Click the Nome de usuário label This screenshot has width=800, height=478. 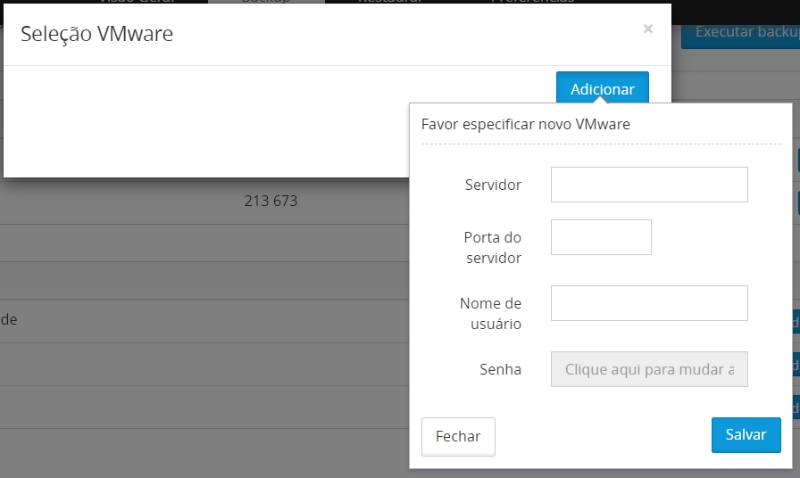tap(490, 313)
